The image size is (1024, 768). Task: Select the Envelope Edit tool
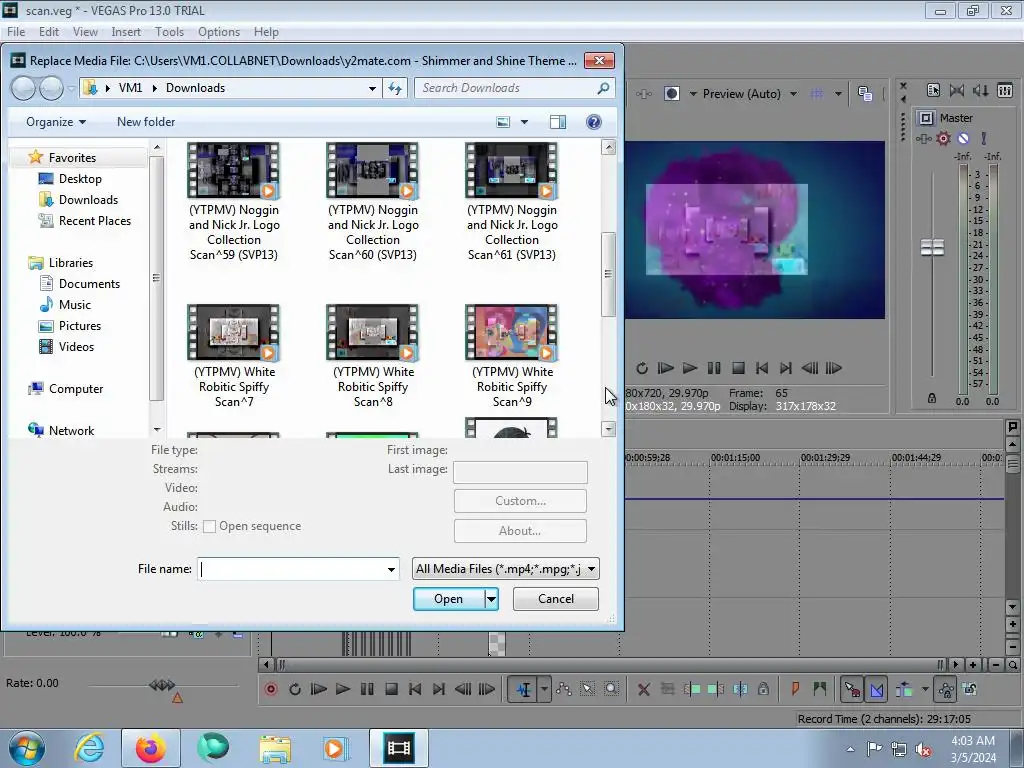click(x=564, y=689)
